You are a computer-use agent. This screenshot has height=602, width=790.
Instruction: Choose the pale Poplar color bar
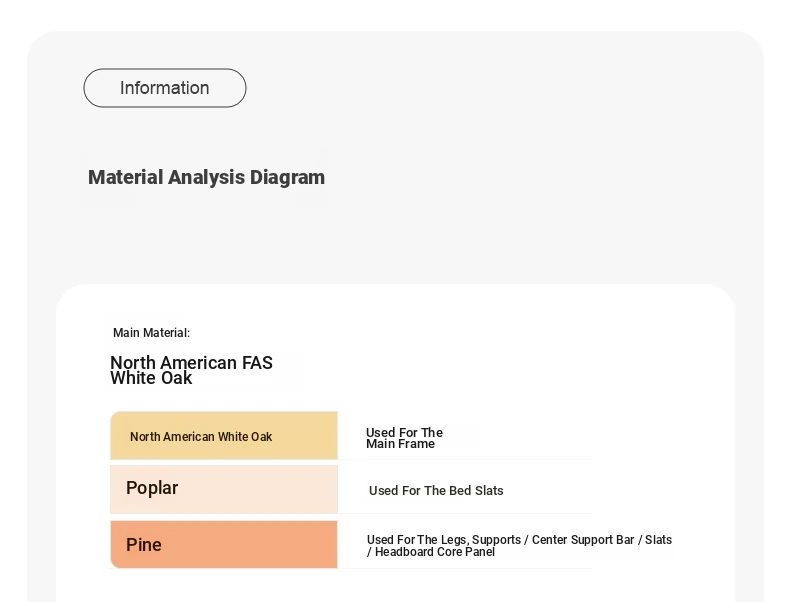pos(224,490)
